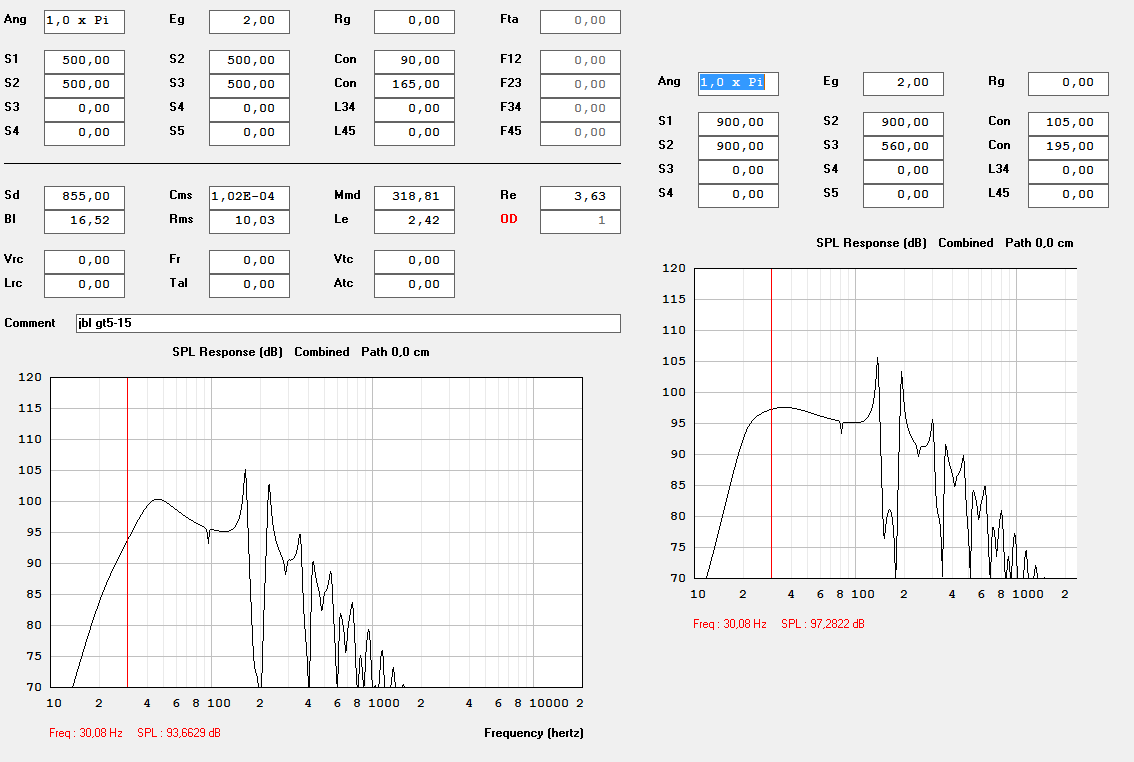Select the F45 input field
The width and height of the screenshot is (1134, 762).
pyautogui.click(x=580, y=133)
